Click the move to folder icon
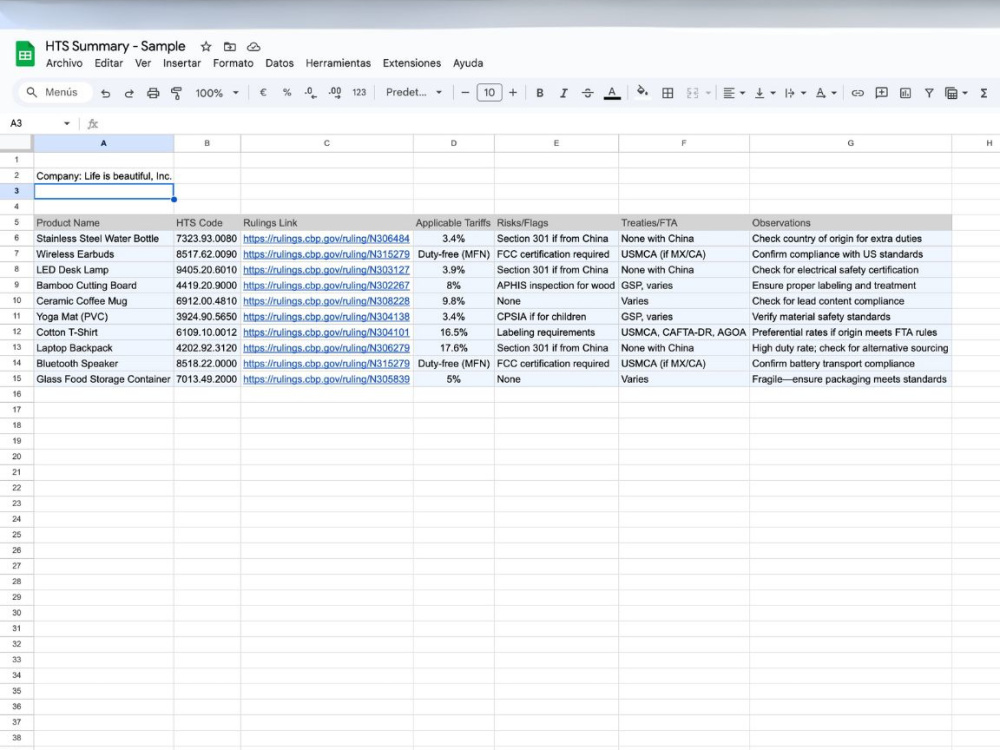 pos(230,47)
